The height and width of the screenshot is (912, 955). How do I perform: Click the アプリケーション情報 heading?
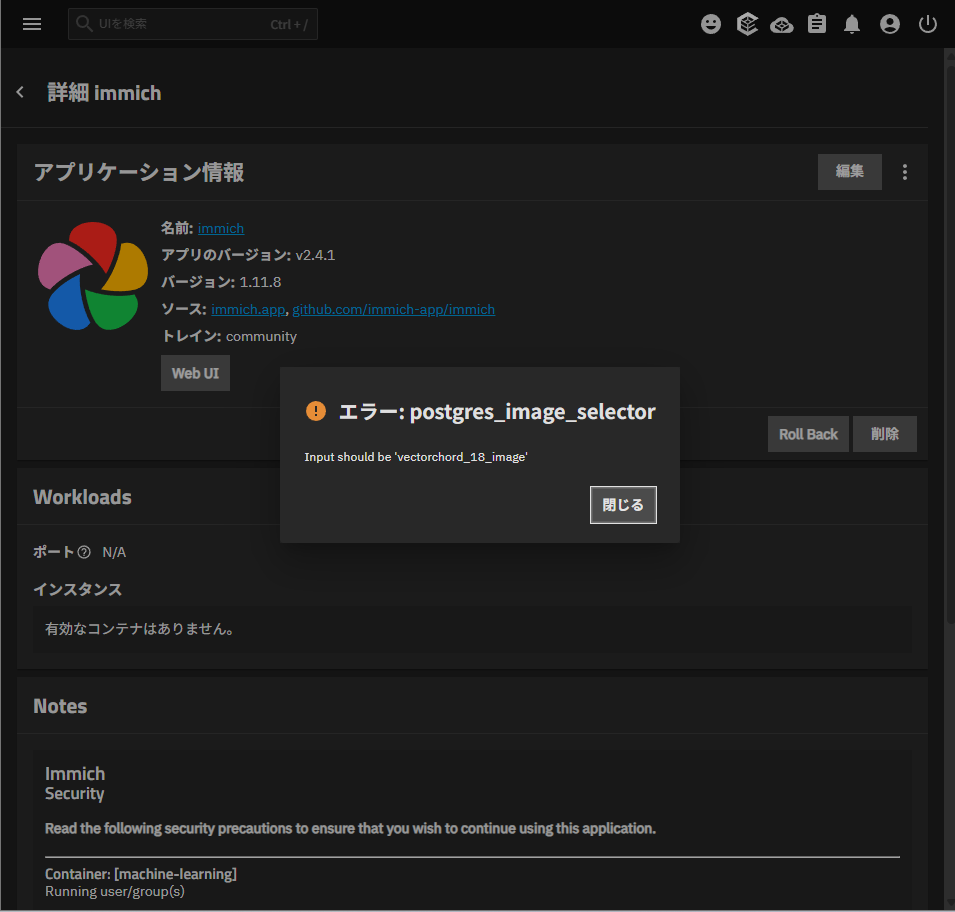pyautogui.click(x=139, y=172)
